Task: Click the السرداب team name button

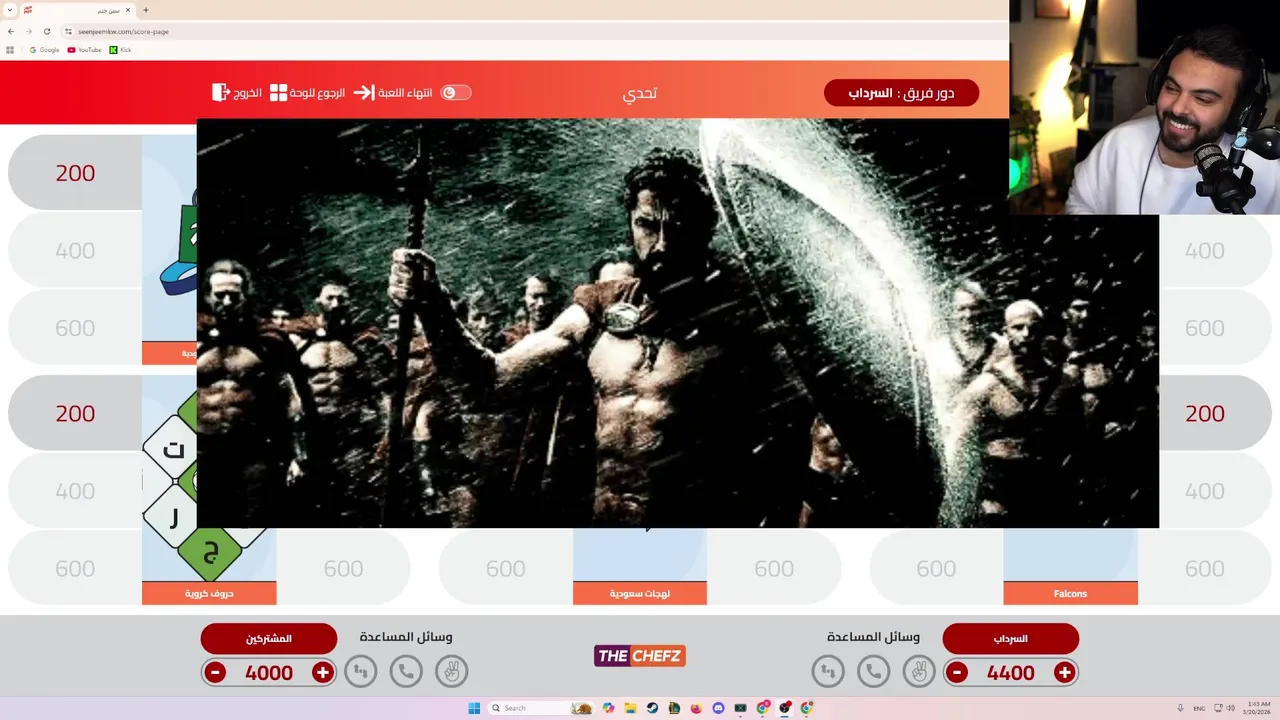Action: coord(1010,638)
